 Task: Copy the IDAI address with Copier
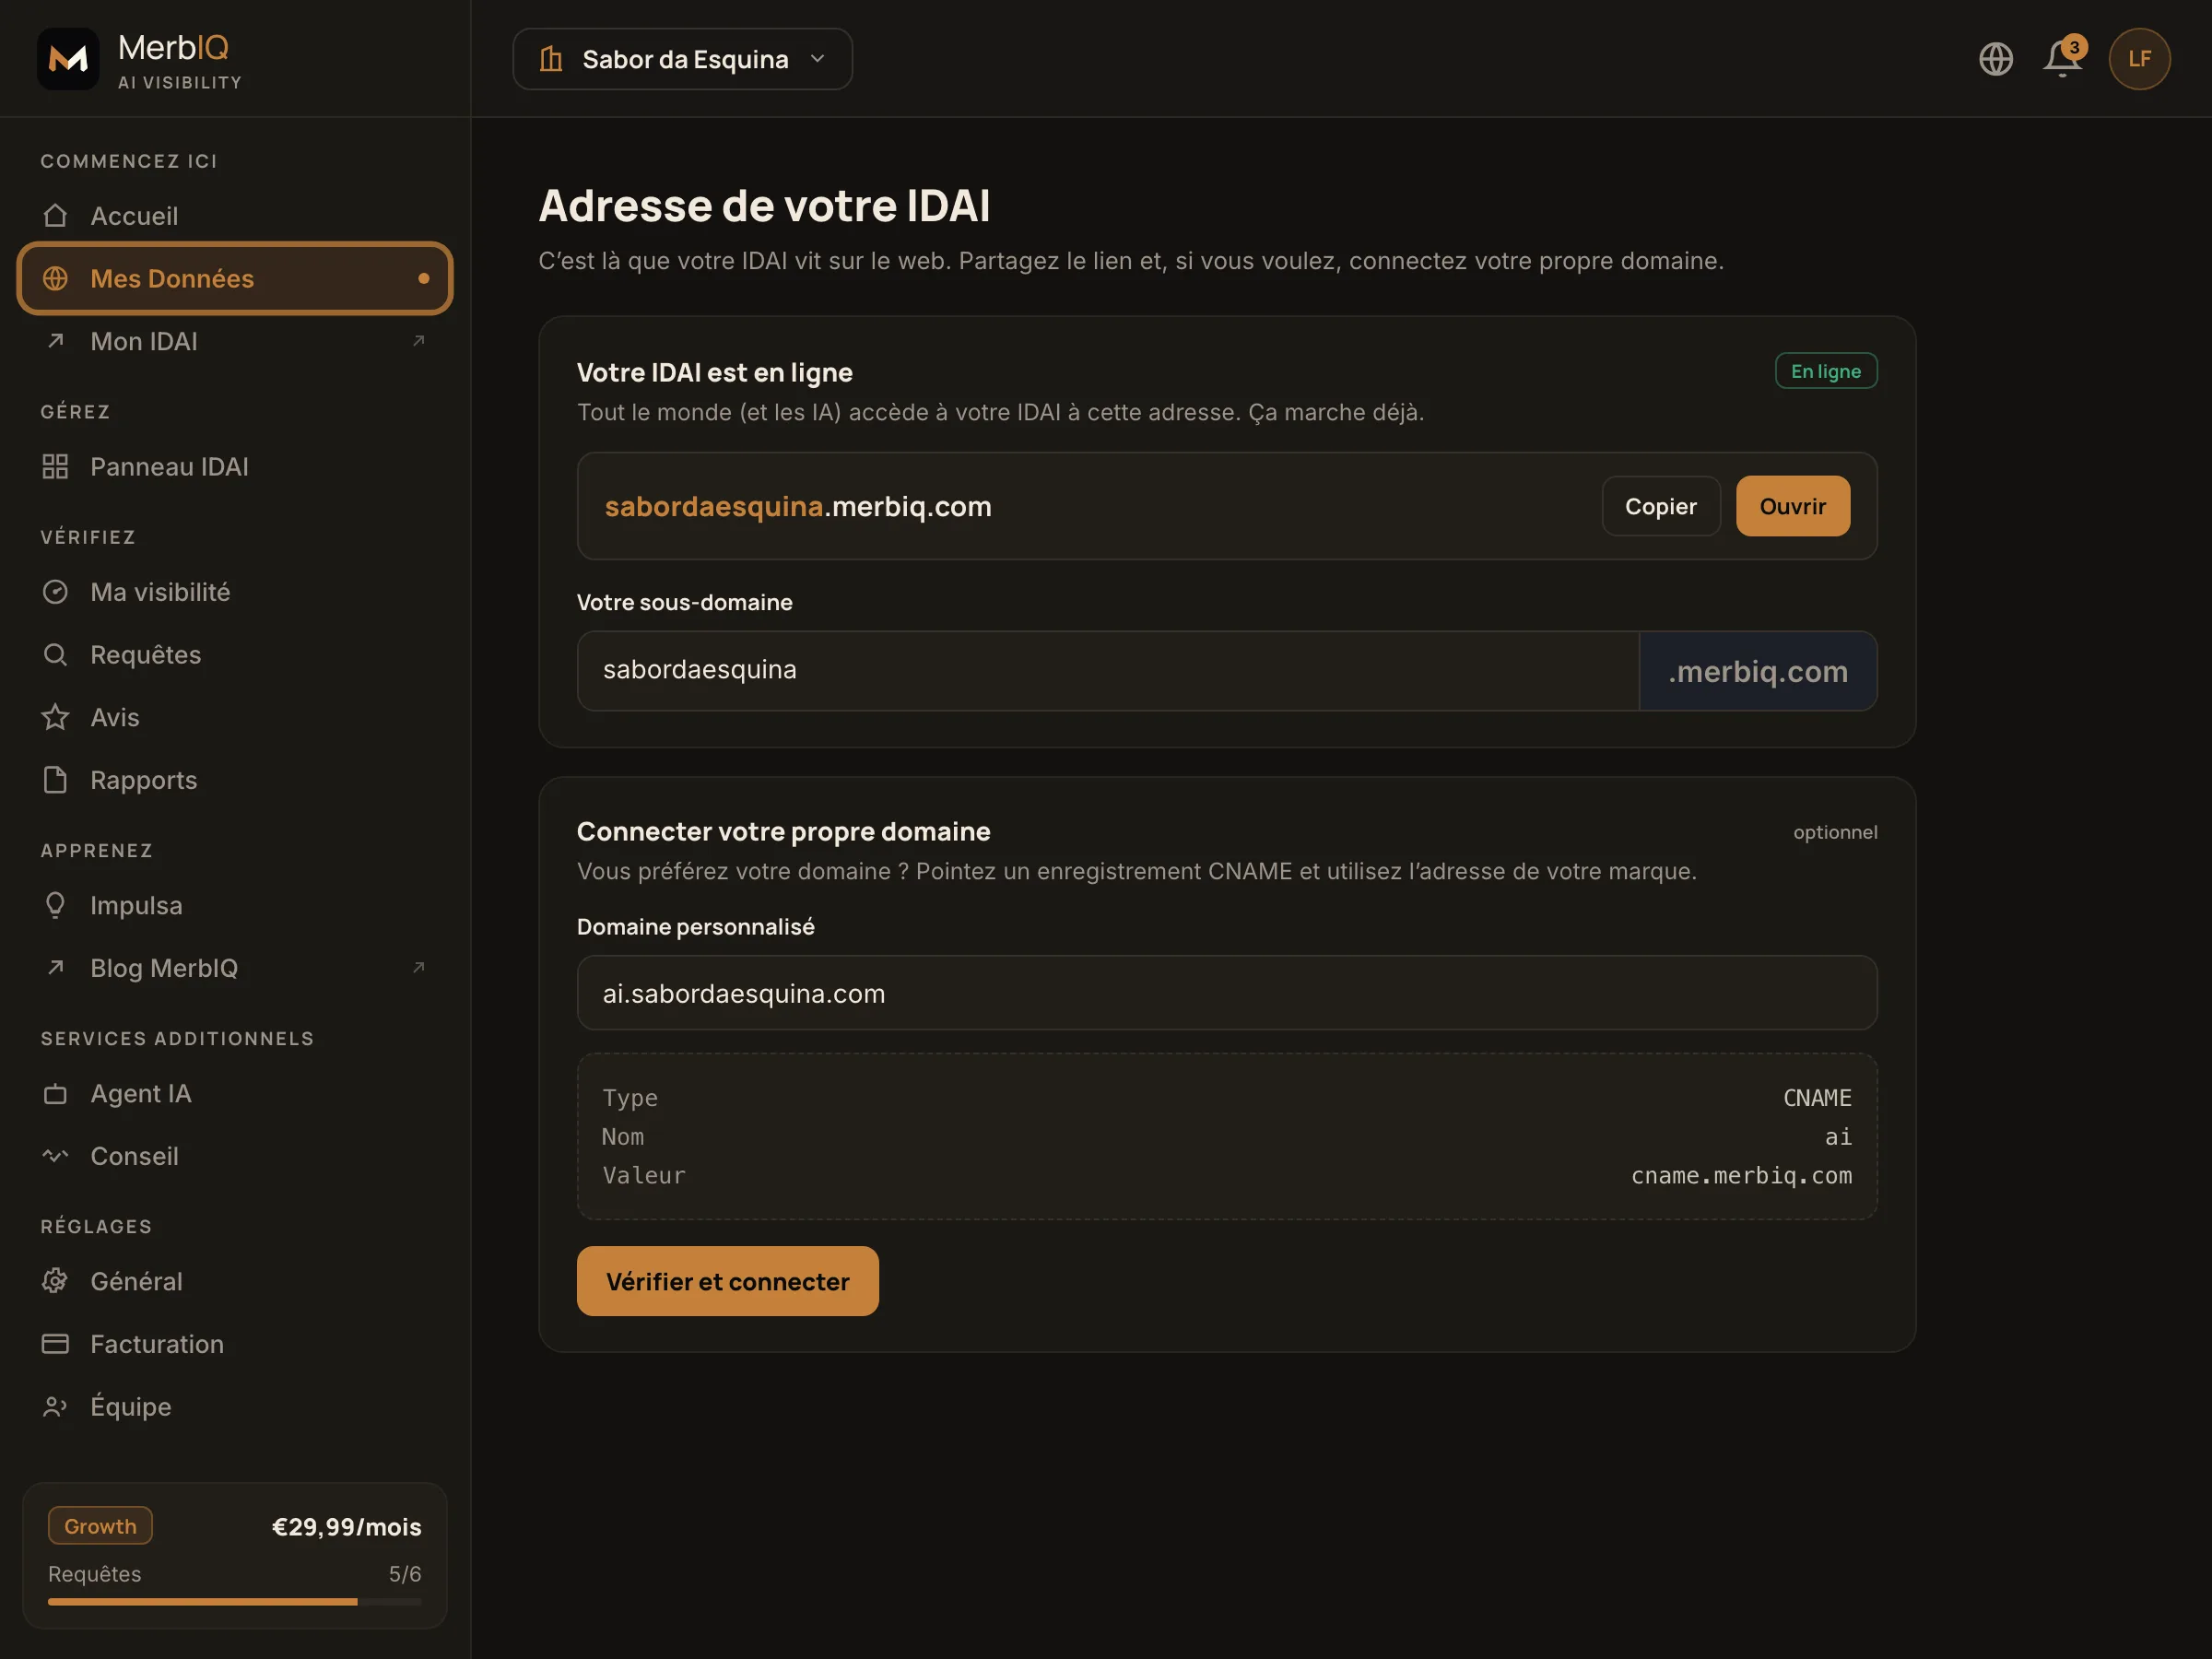pos(1661,506)
